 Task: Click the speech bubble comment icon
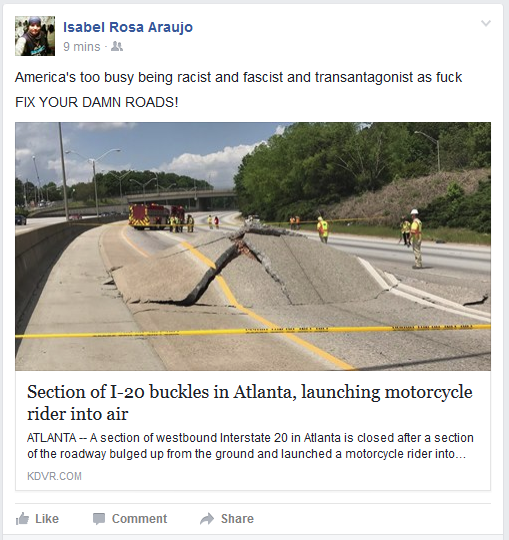tap(99, 519)
